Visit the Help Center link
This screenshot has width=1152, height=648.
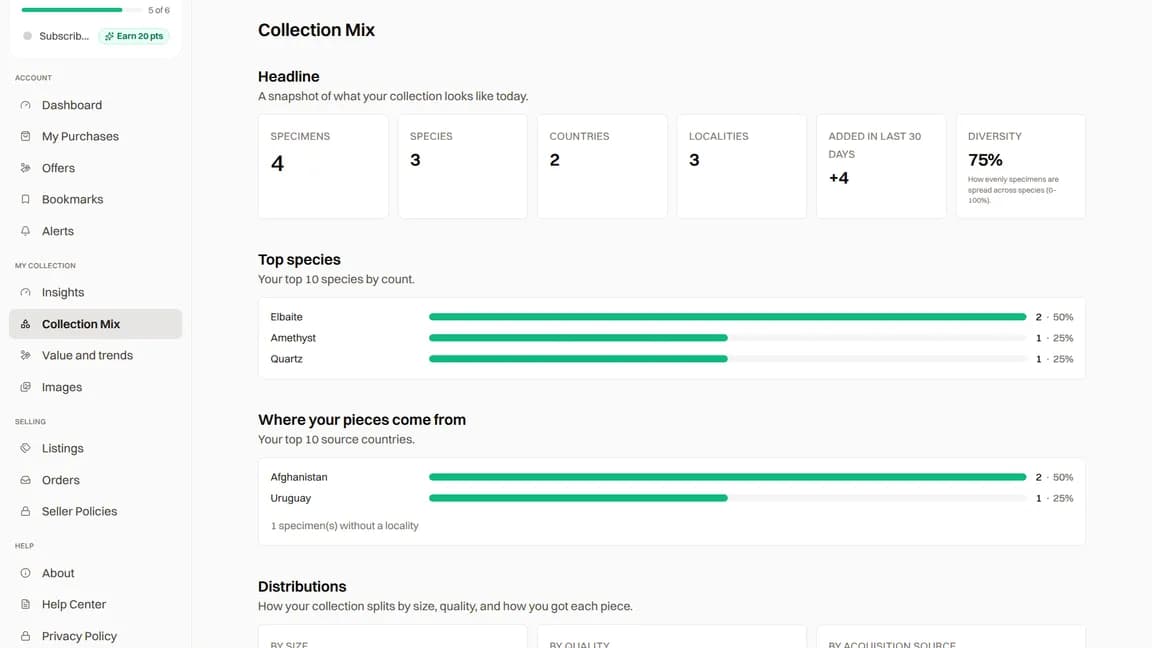[x=96, y=604]
